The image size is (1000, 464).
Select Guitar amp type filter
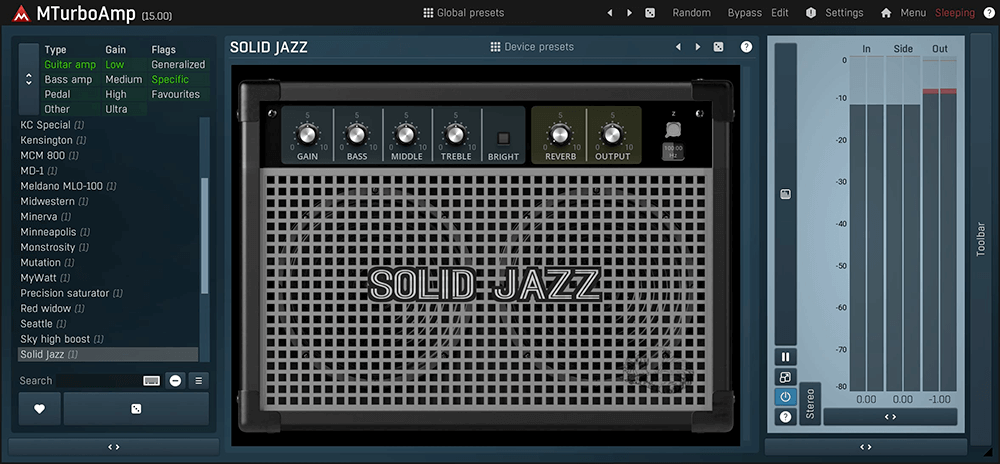[70, 64]
